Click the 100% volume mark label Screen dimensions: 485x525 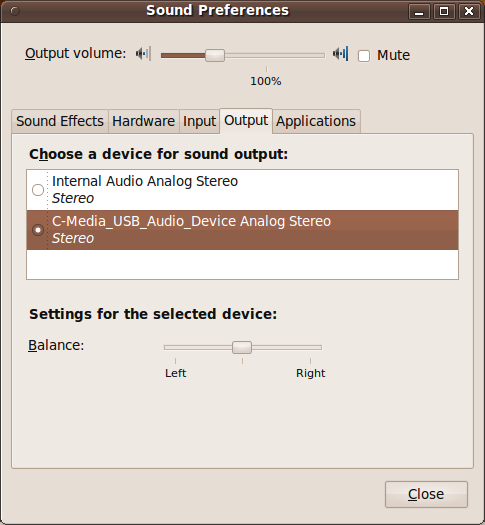[x=266, y=81]
